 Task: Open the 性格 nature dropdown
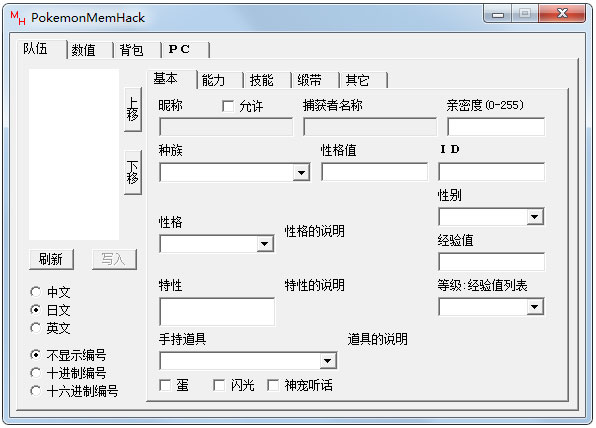tap(265, 244)
